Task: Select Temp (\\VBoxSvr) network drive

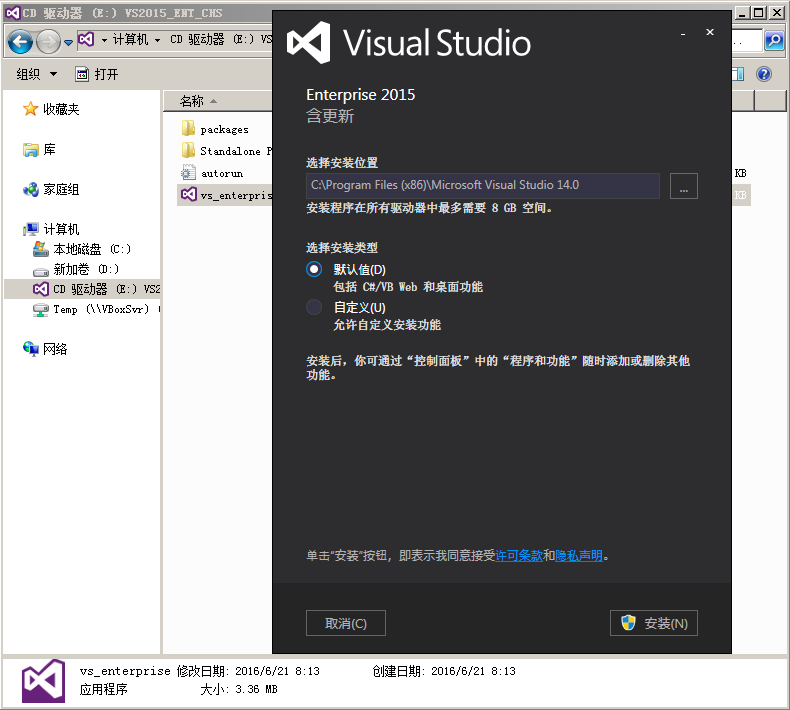Action: coord(101,309)
